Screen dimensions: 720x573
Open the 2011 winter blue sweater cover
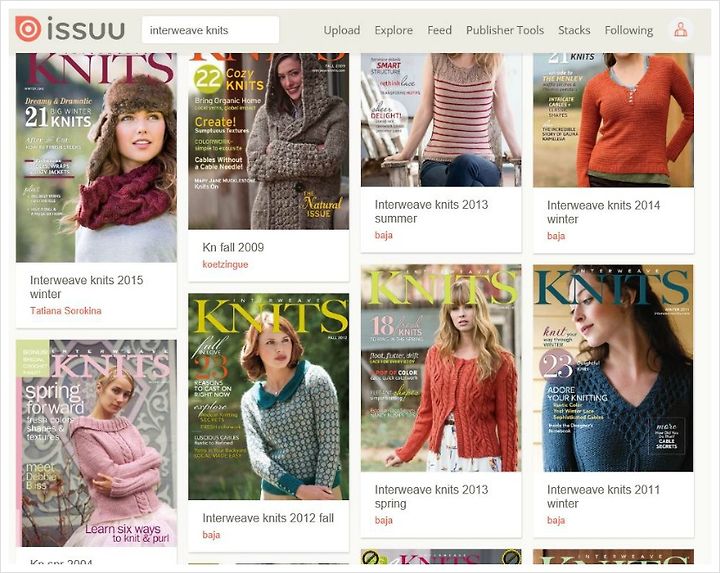click(613, 368)
